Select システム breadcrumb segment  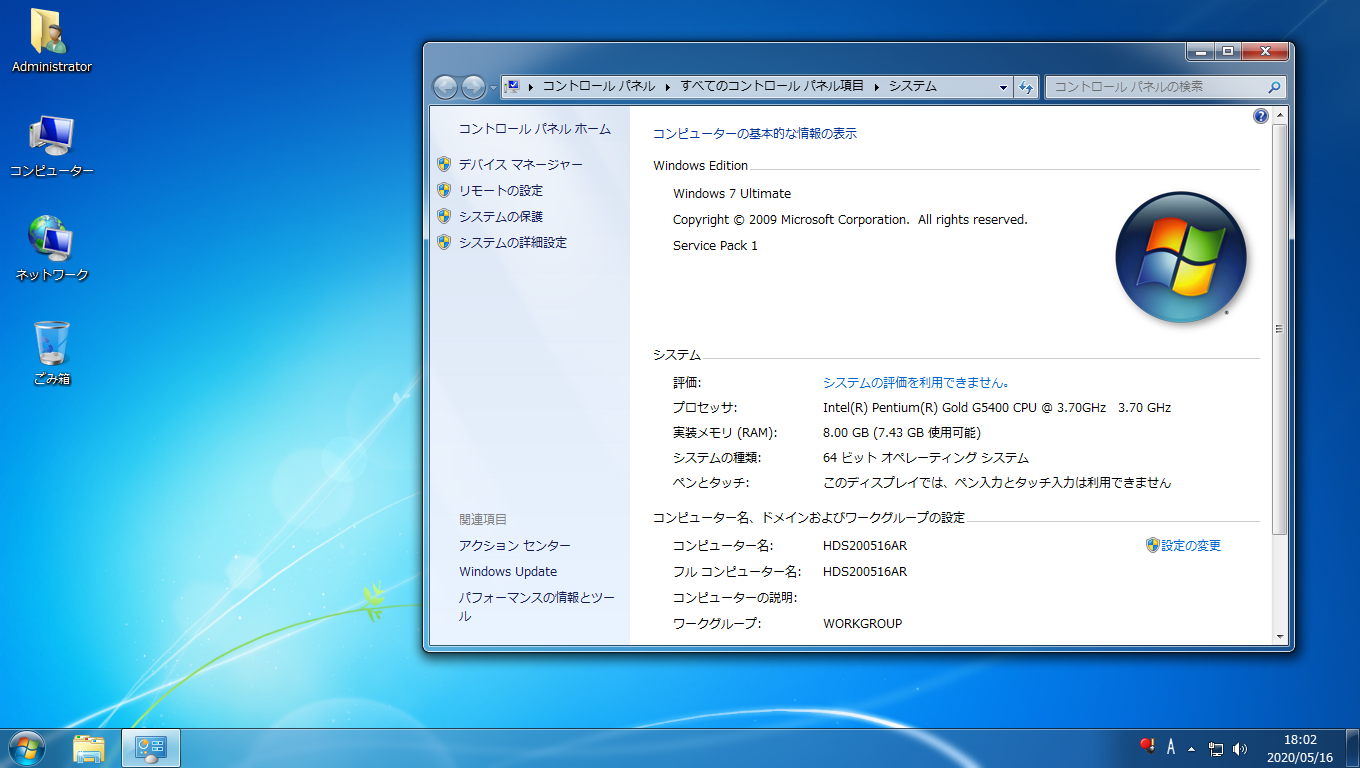(x=913, y=86)
